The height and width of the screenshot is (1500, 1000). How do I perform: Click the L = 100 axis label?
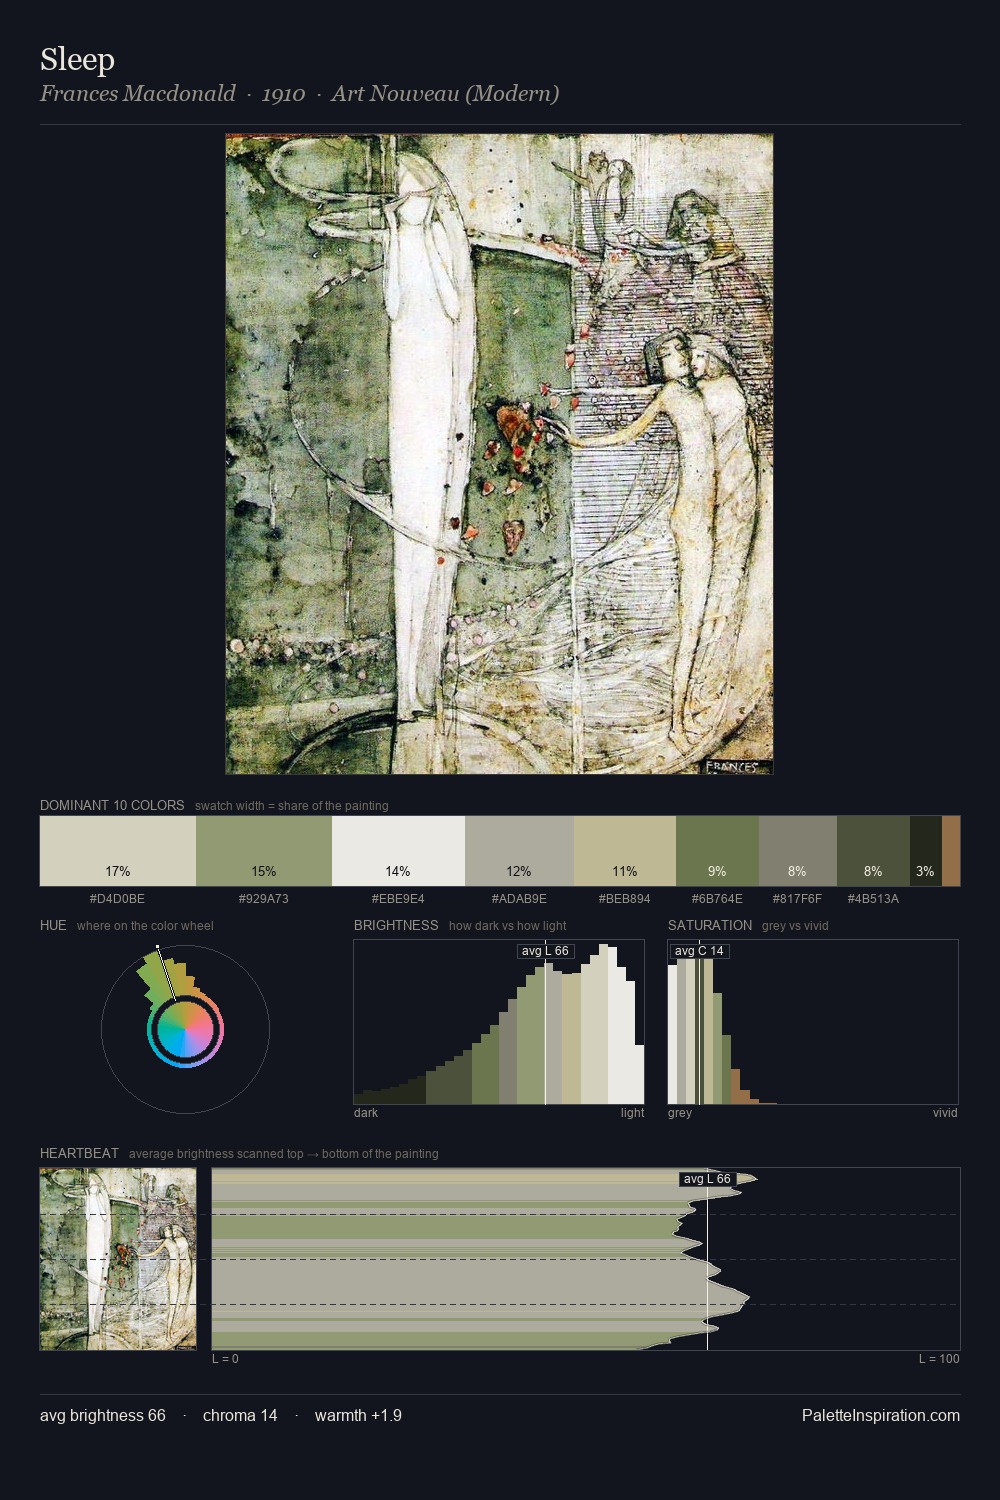coord(939,1359)
